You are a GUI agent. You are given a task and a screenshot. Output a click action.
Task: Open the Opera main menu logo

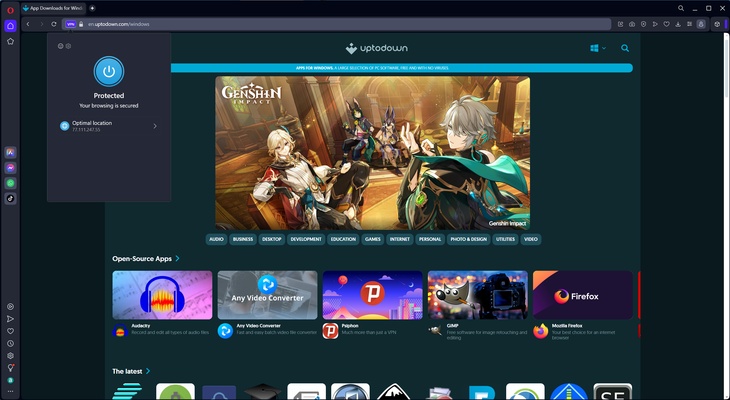click(10, 10)
